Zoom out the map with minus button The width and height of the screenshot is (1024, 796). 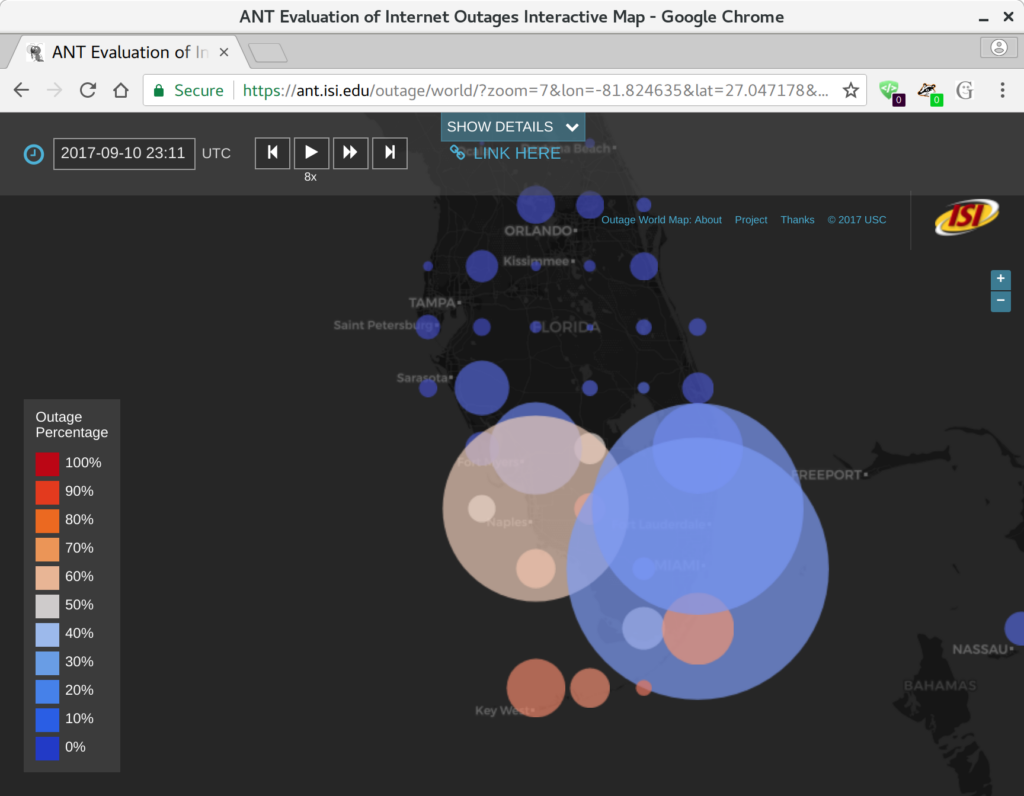click(1000, 301)
